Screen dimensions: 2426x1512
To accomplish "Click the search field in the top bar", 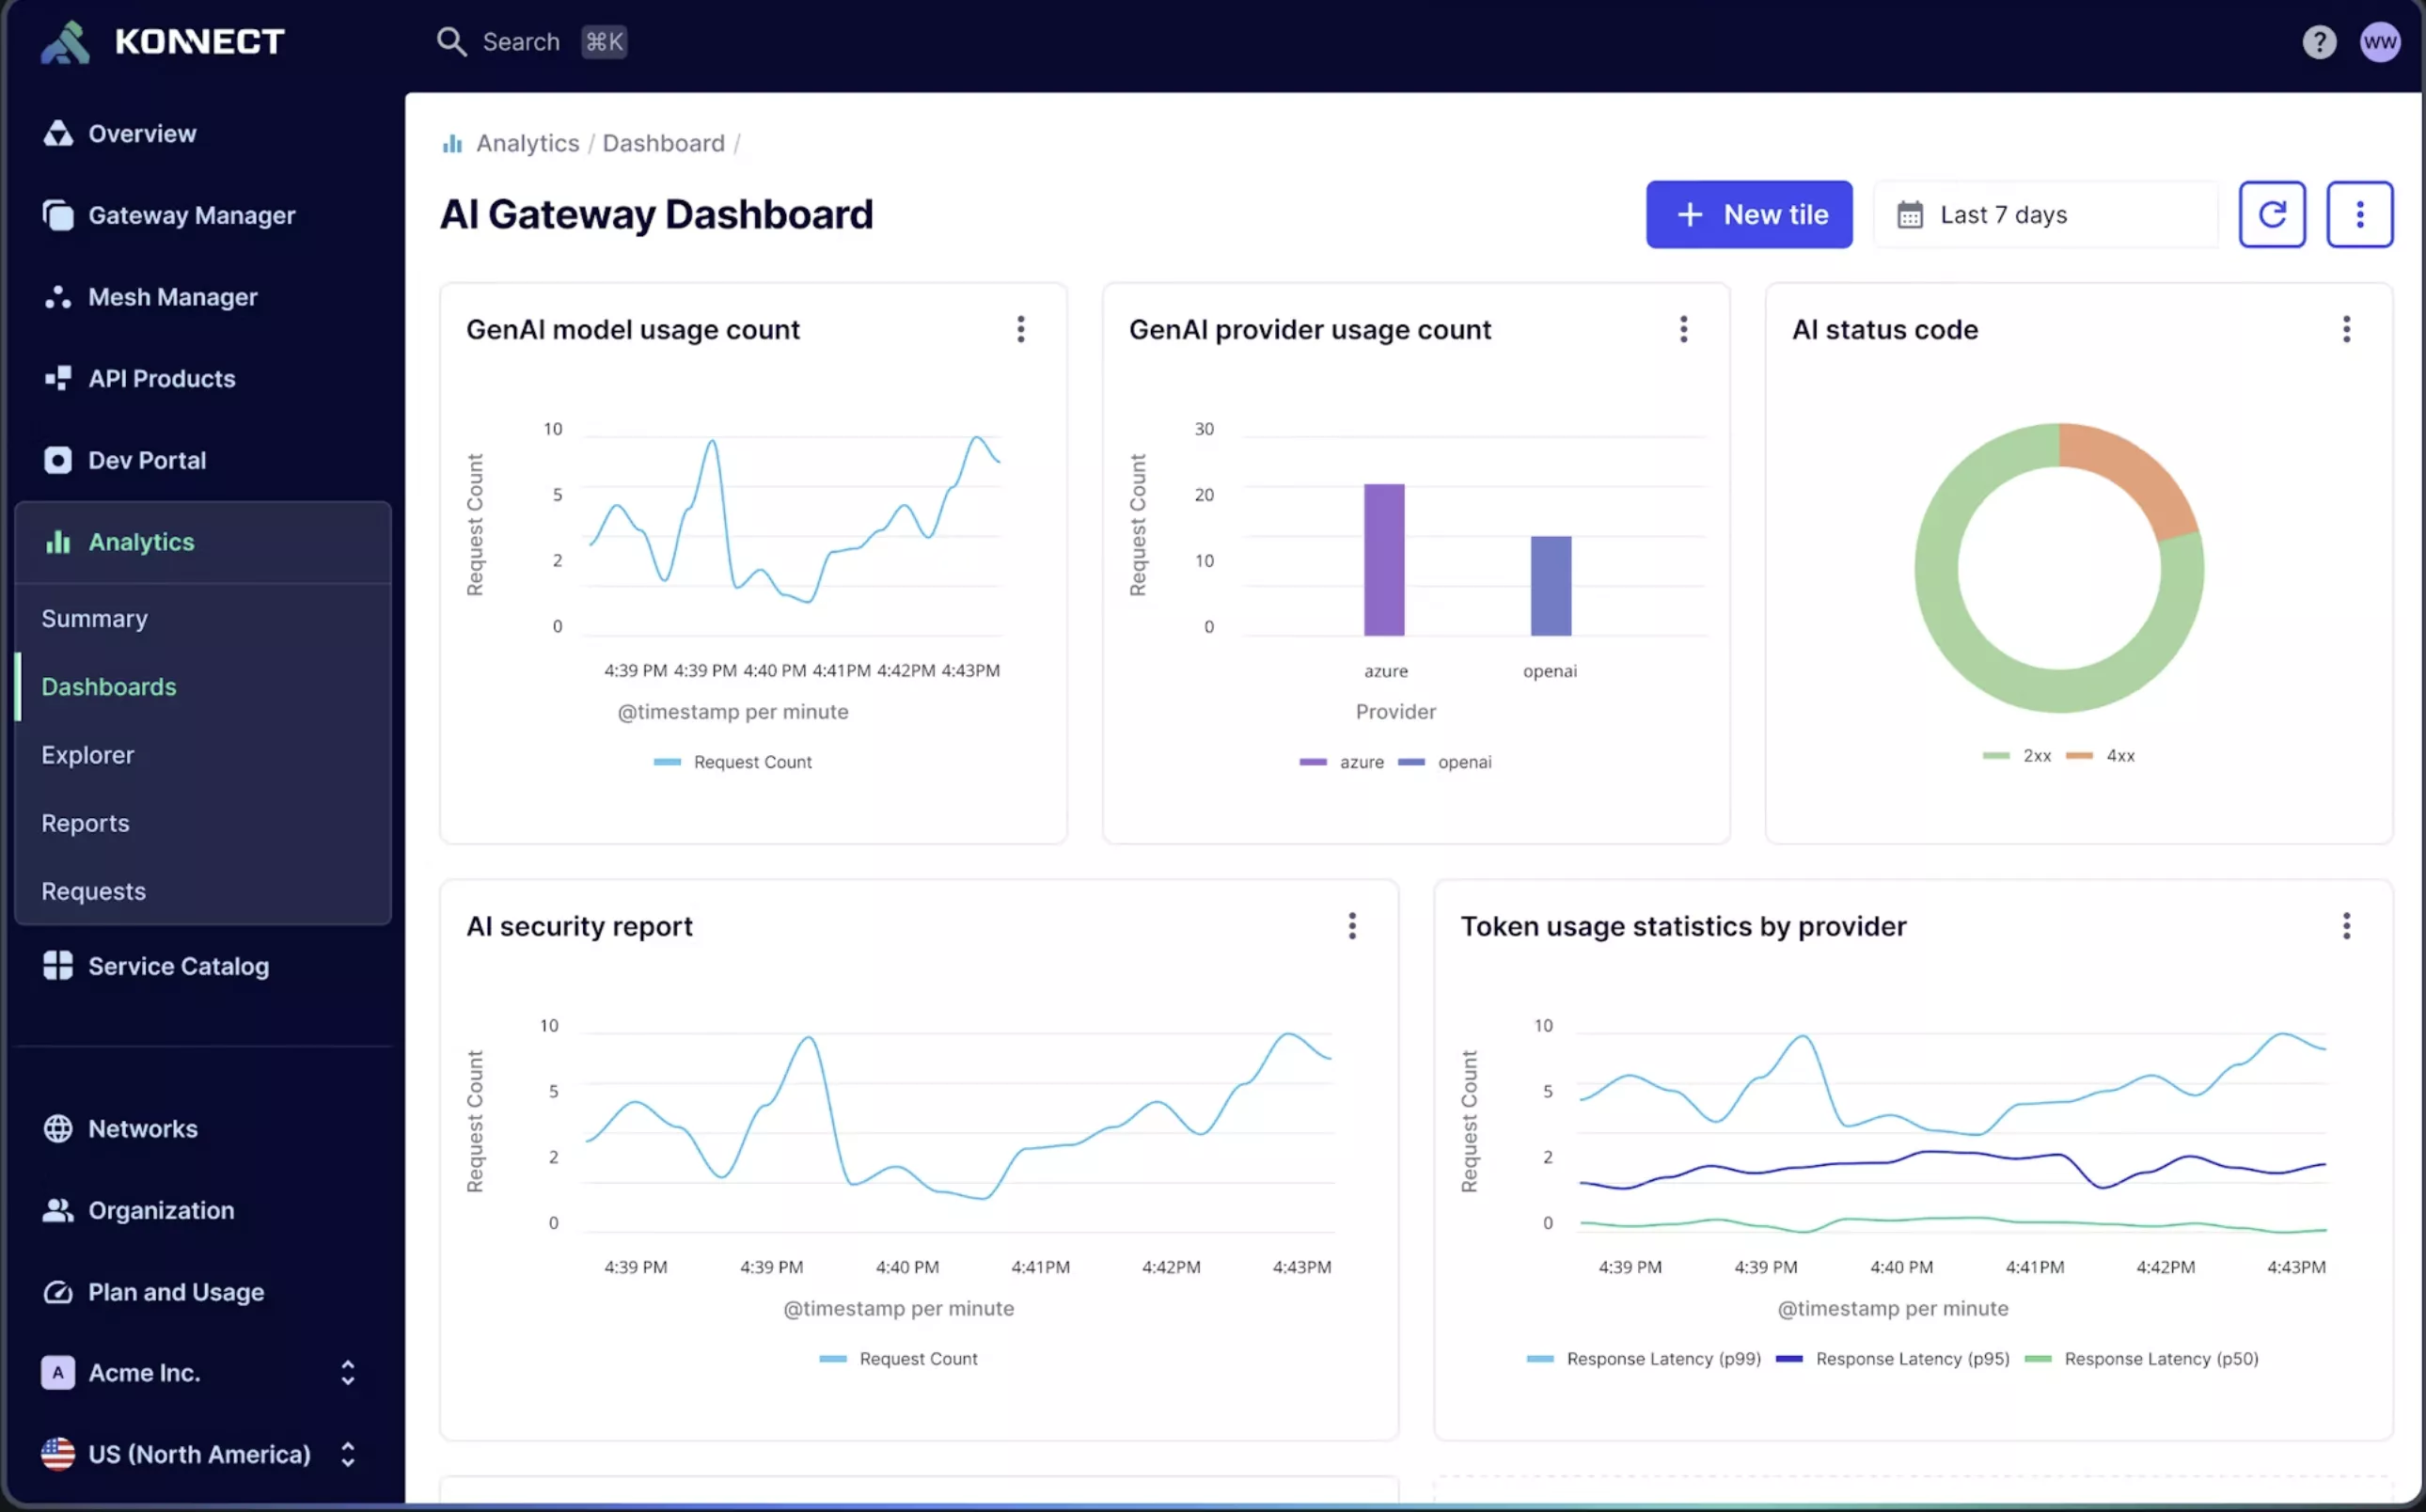I will click(520, 41).
